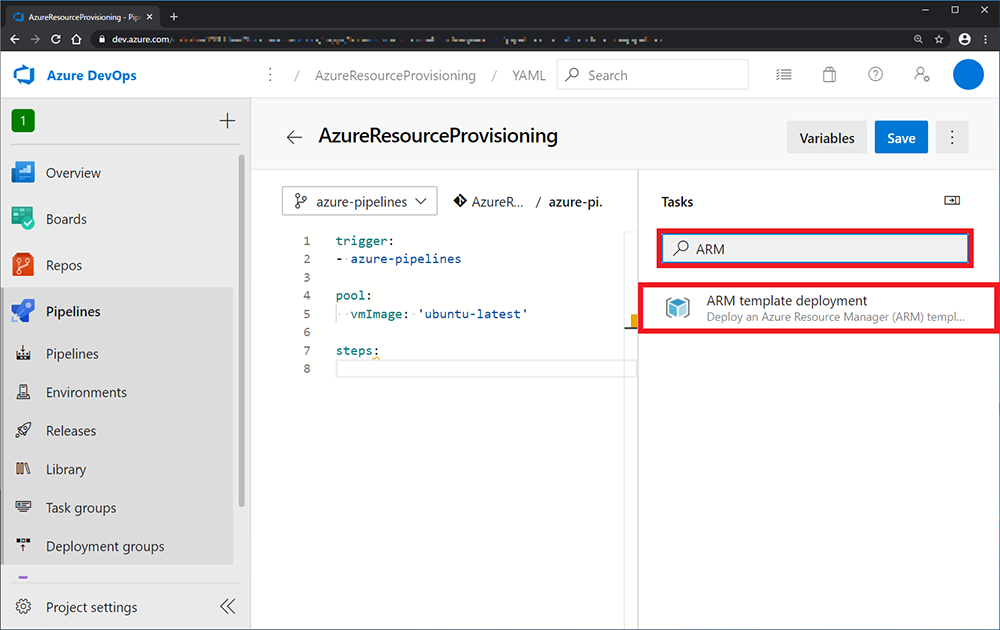Click the 'trigger:' line in editor
Screen dimensions: 1000x630
click(365, 241)
